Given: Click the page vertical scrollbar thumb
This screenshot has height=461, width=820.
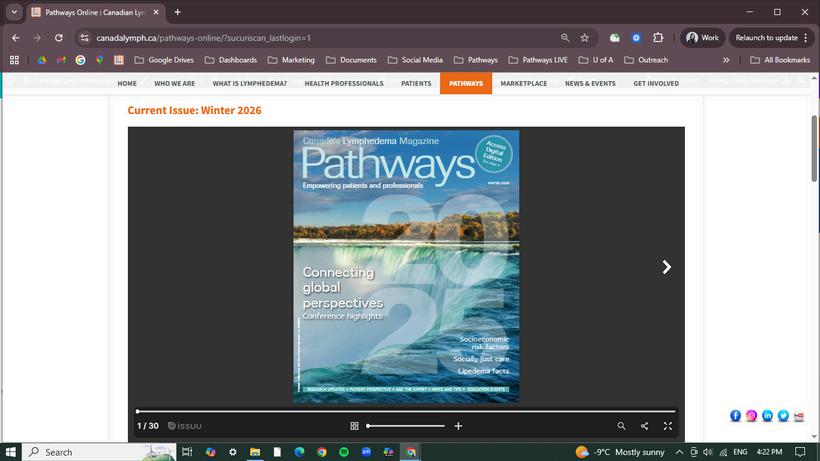Looking at the screenshot, I should (814, 149).
